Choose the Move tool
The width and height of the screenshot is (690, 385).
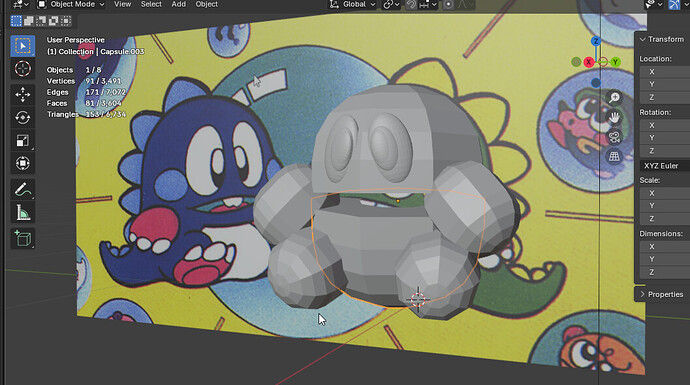[22, 95]
